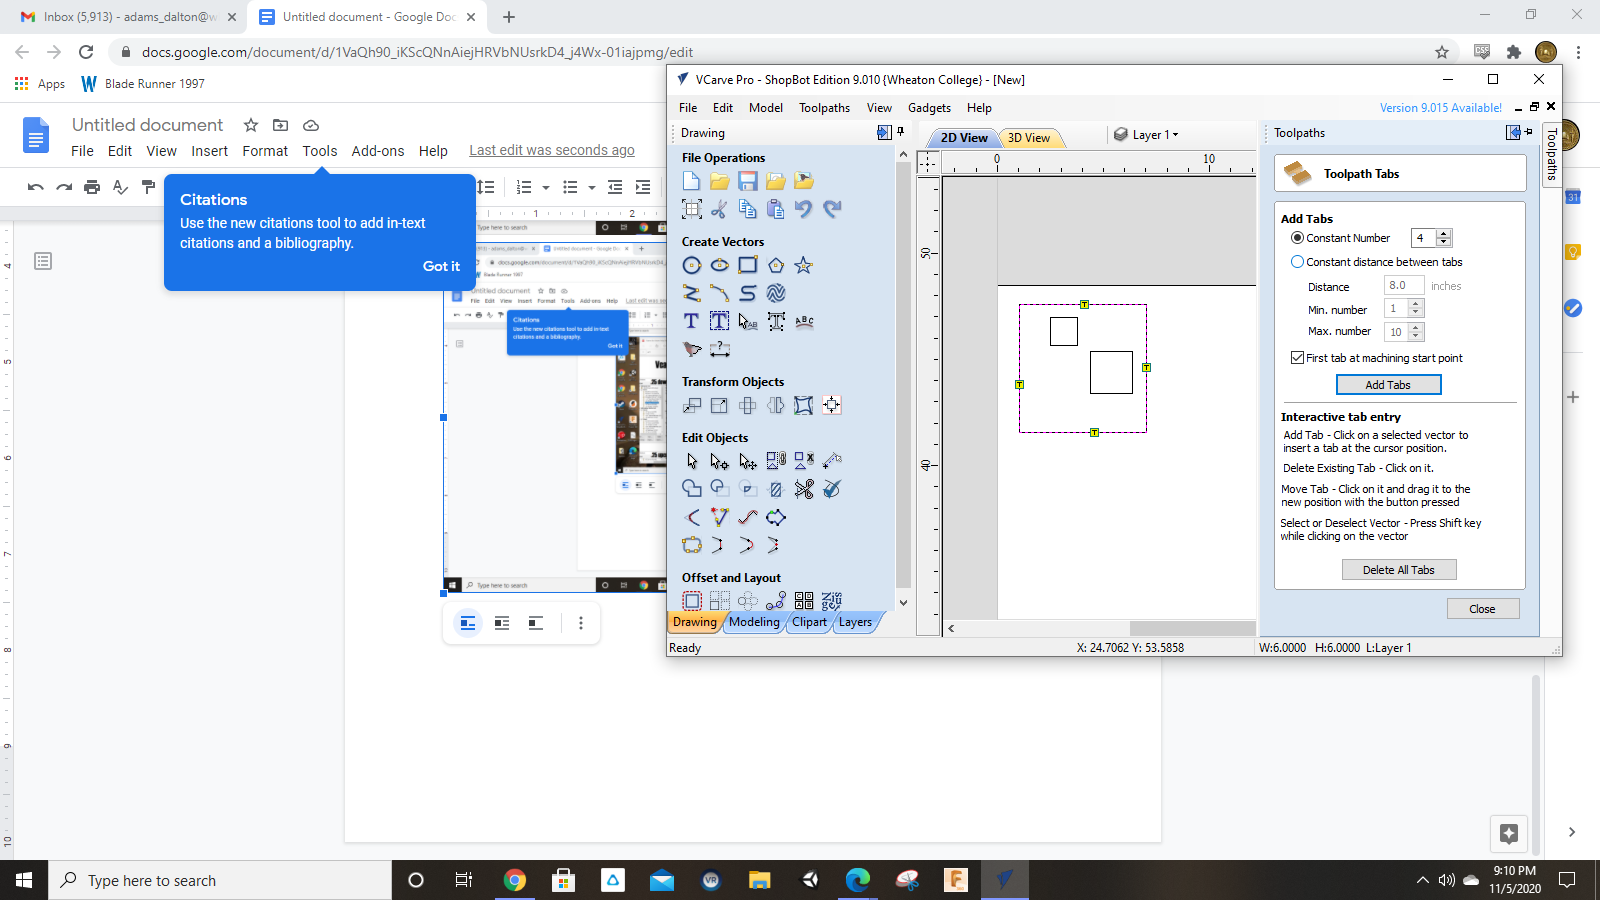The image size is (1600, 900).
Task: Open the Version 9.015 Available link
Action: click(x=1440, y=108)
